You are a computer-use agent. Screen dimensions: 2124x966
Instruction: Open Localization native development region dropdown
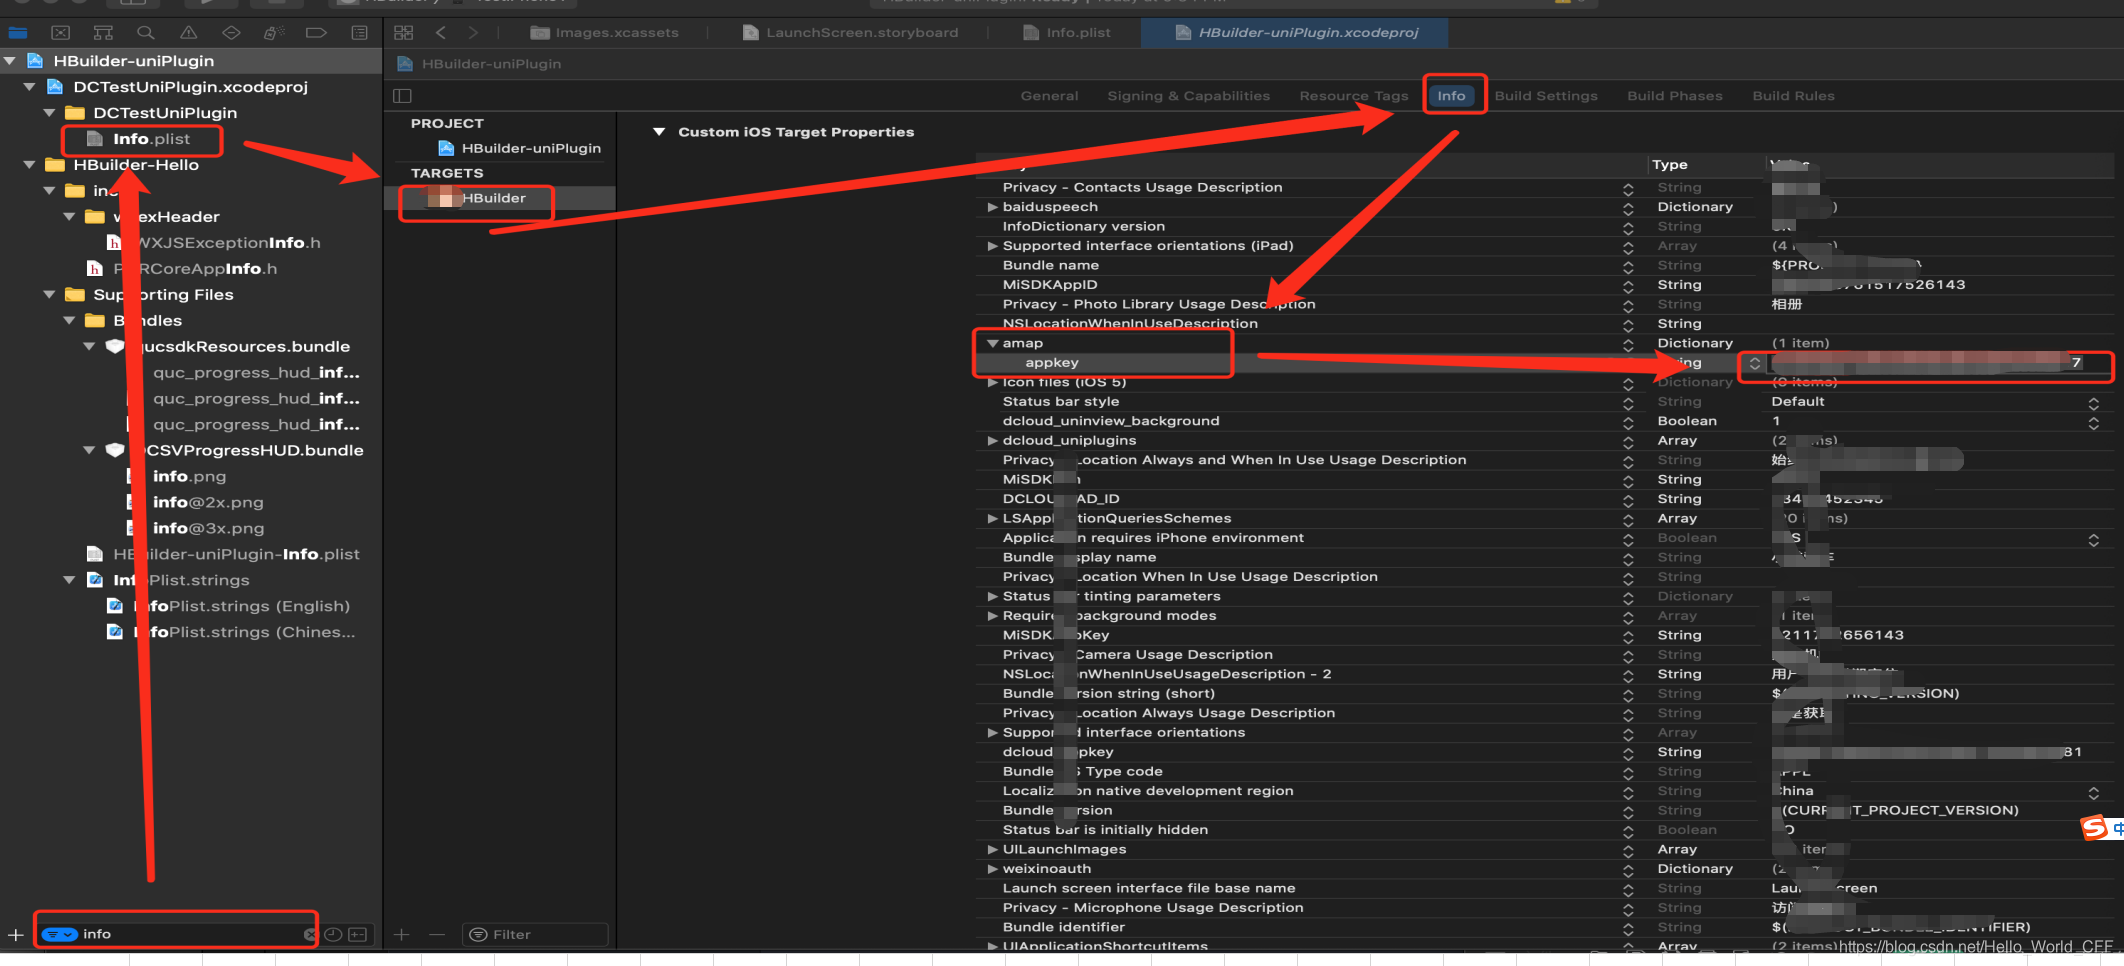coord(2093,792)
